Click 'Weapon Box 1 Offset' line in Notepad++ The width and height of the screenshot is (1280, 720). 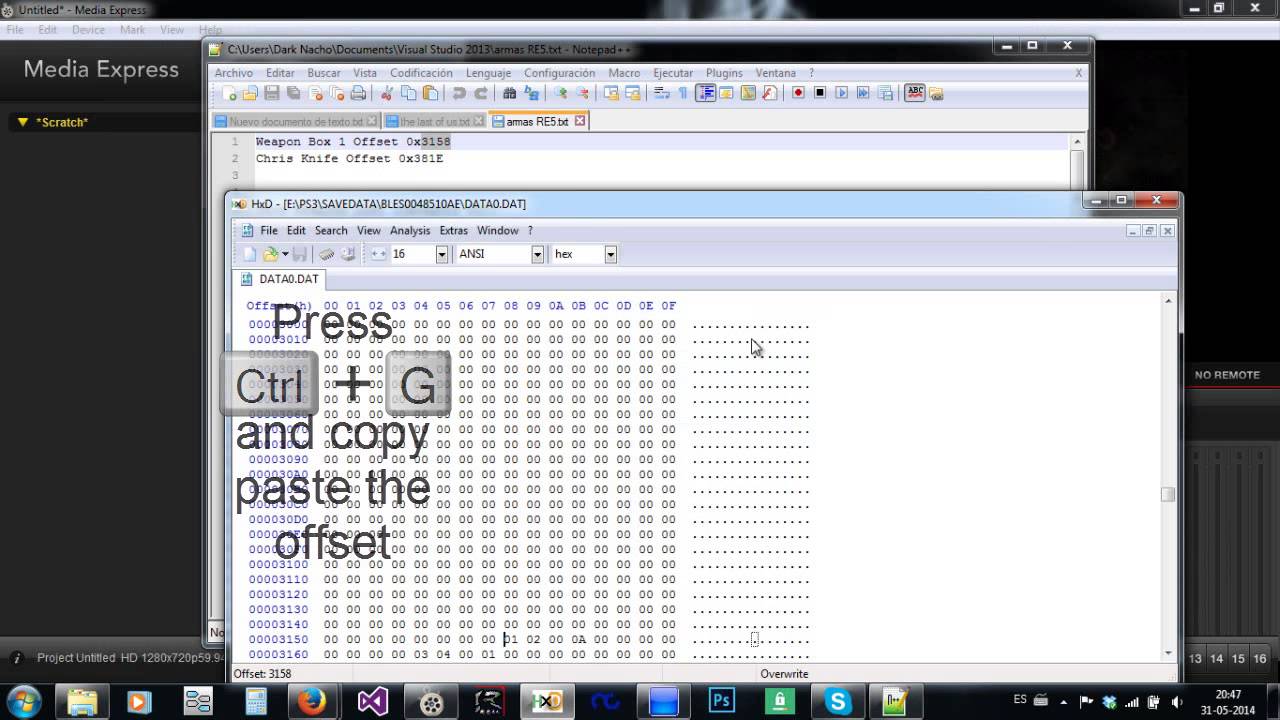tap(353, 142)
